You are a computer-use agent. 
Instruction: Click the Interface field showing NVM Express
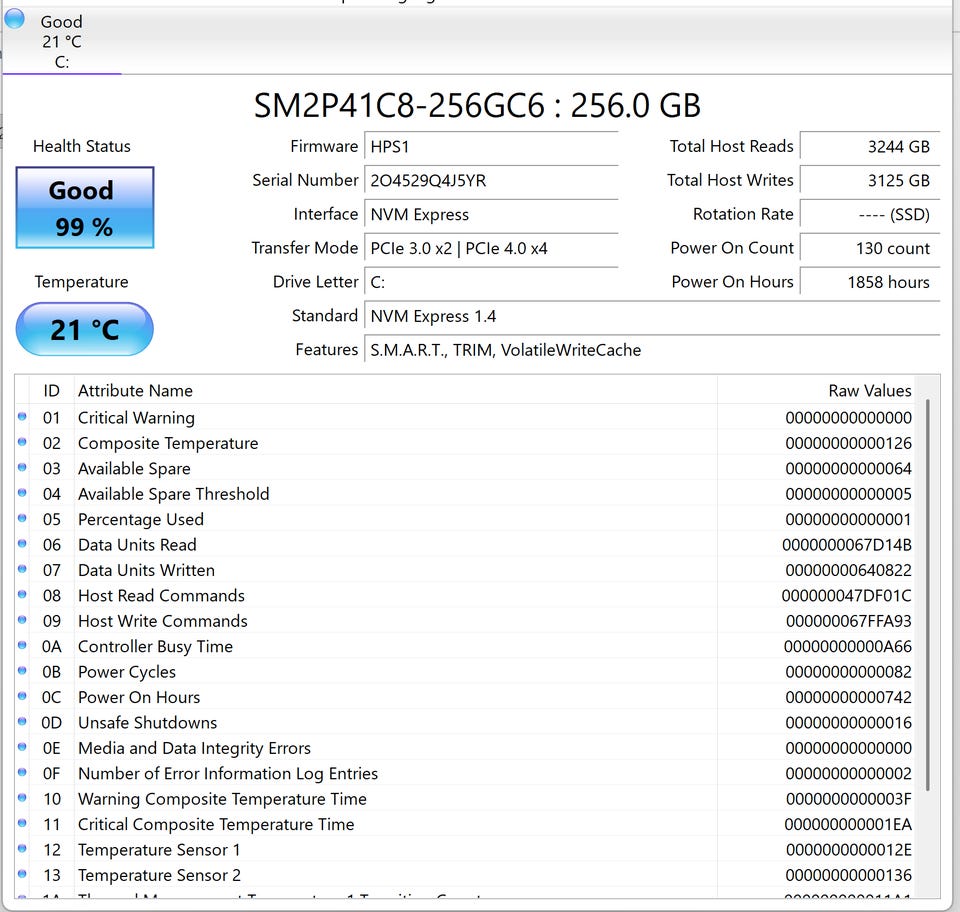pyautogui.click(x=491, y=215)
